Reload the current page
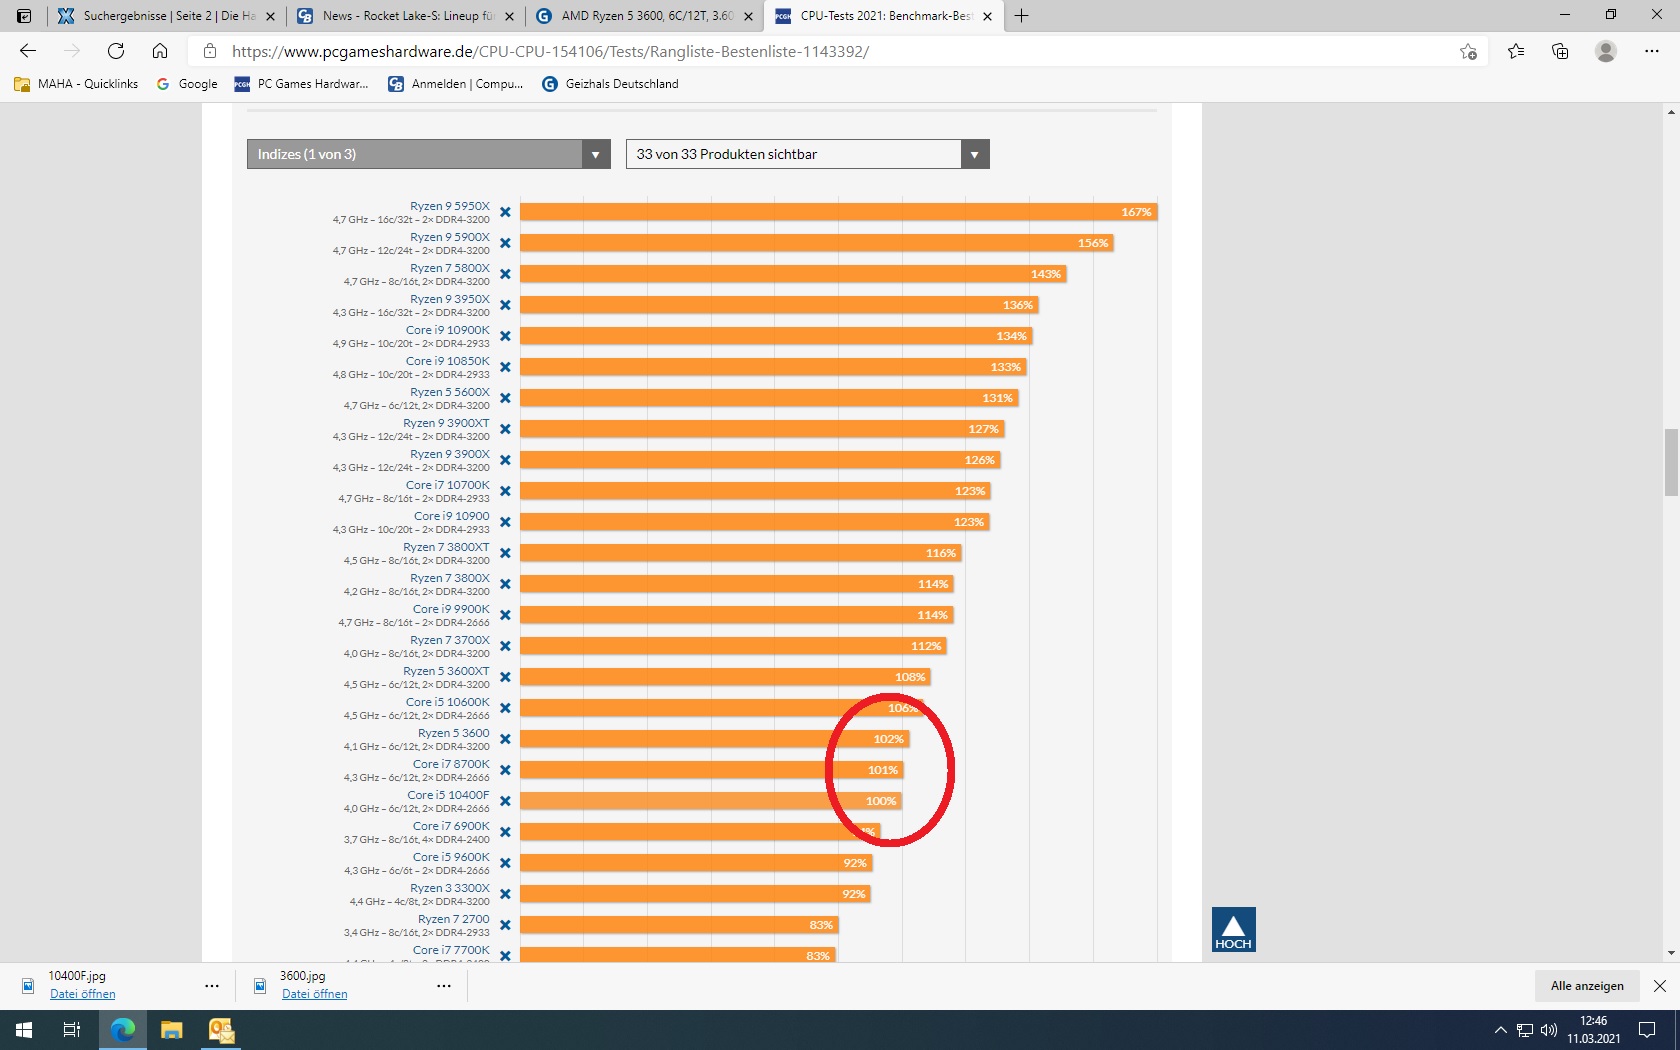Image resolution: width=1680 pixels, height=1050 pixels. (x=116, y=51)
